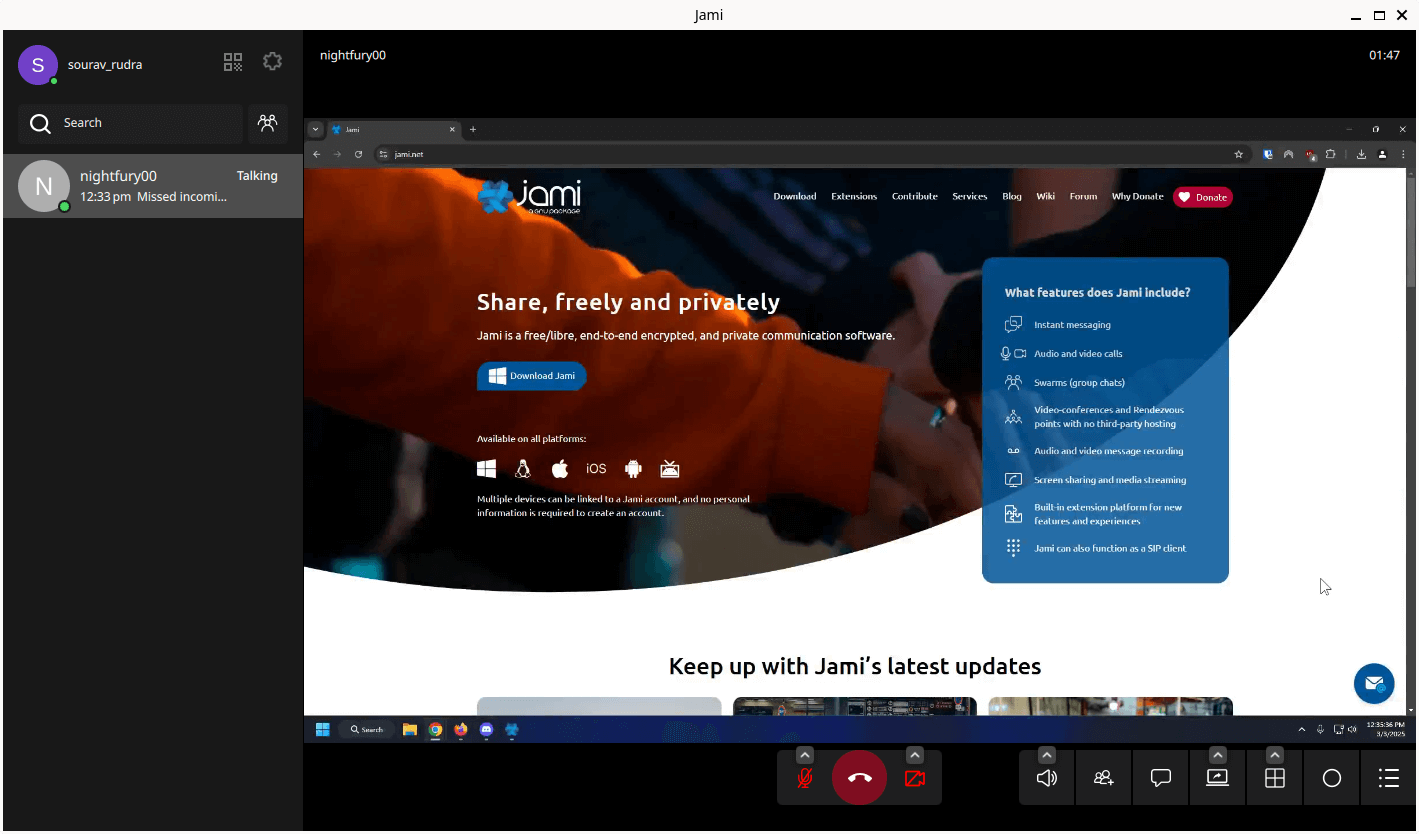Select the speaker output icon in call controls
The height and width of the screenshot is (834, 1419).
tap(1045, 777)
